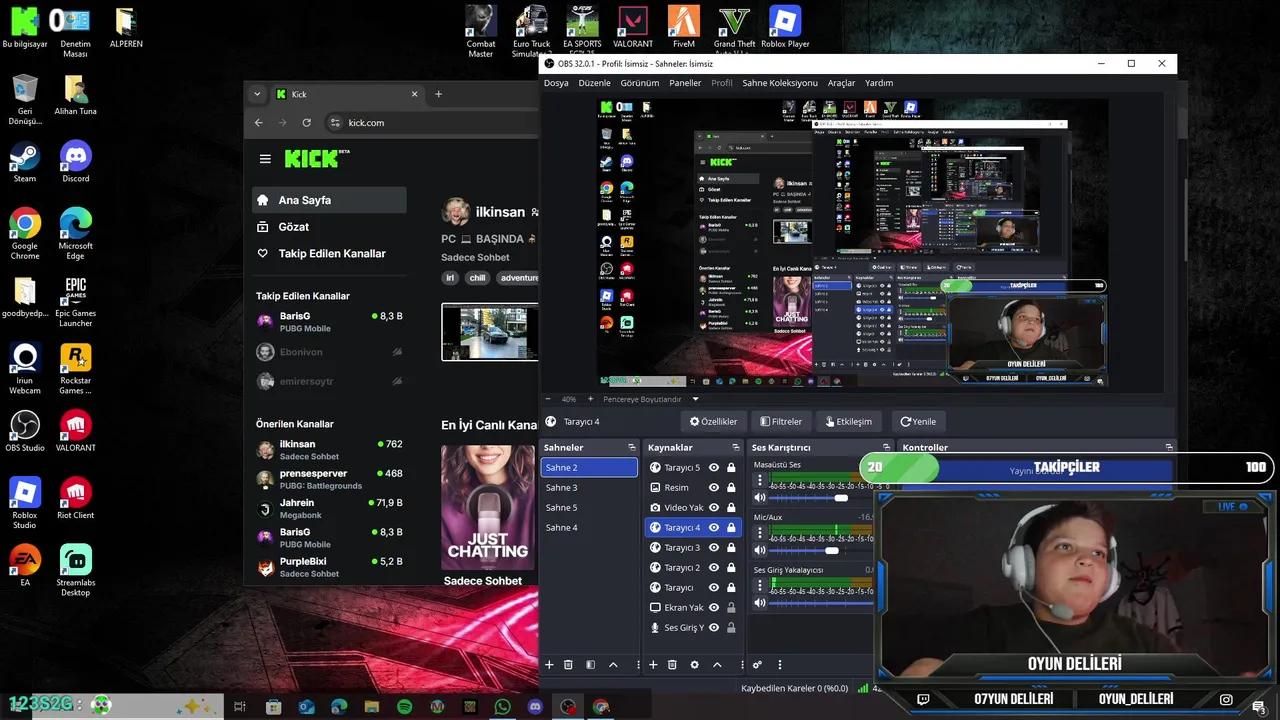
Task: Zoom out preview with minus icon
Action: (548, 399)
